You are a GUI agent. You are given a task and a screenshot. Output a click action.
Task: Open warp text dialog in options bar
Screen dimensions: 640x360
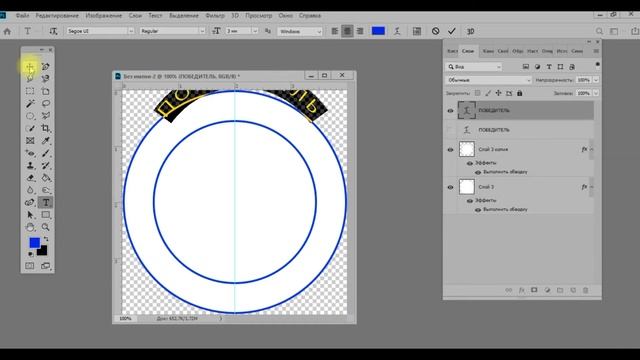coord(397,31)
